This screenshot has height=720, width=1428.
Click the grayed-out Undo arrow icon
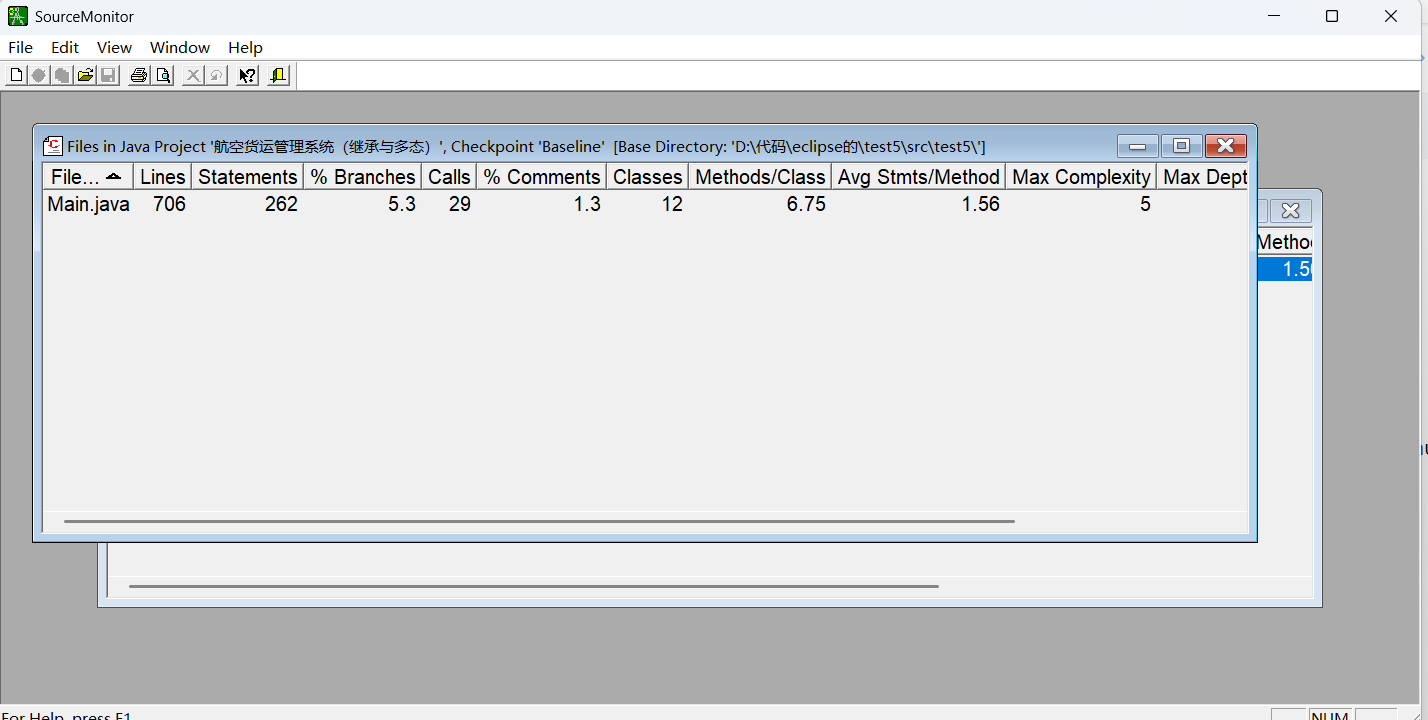216,75
